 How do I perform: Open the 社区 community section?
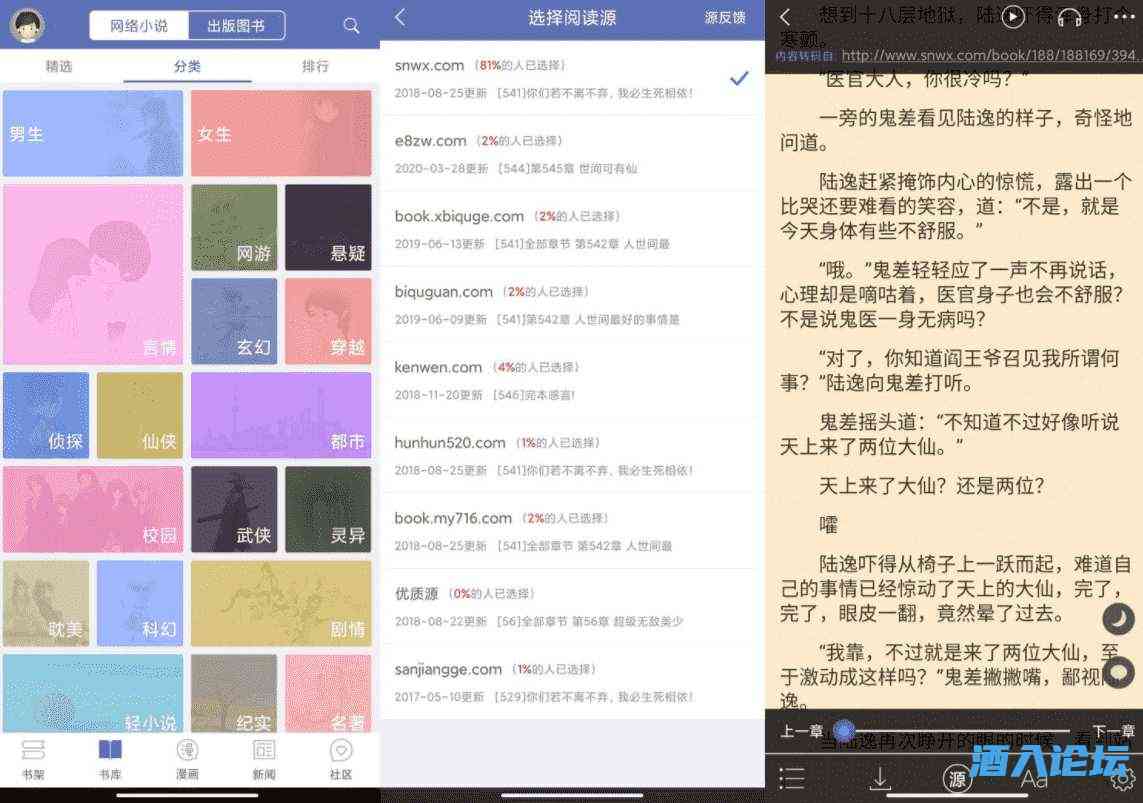(x=340, y=760)
